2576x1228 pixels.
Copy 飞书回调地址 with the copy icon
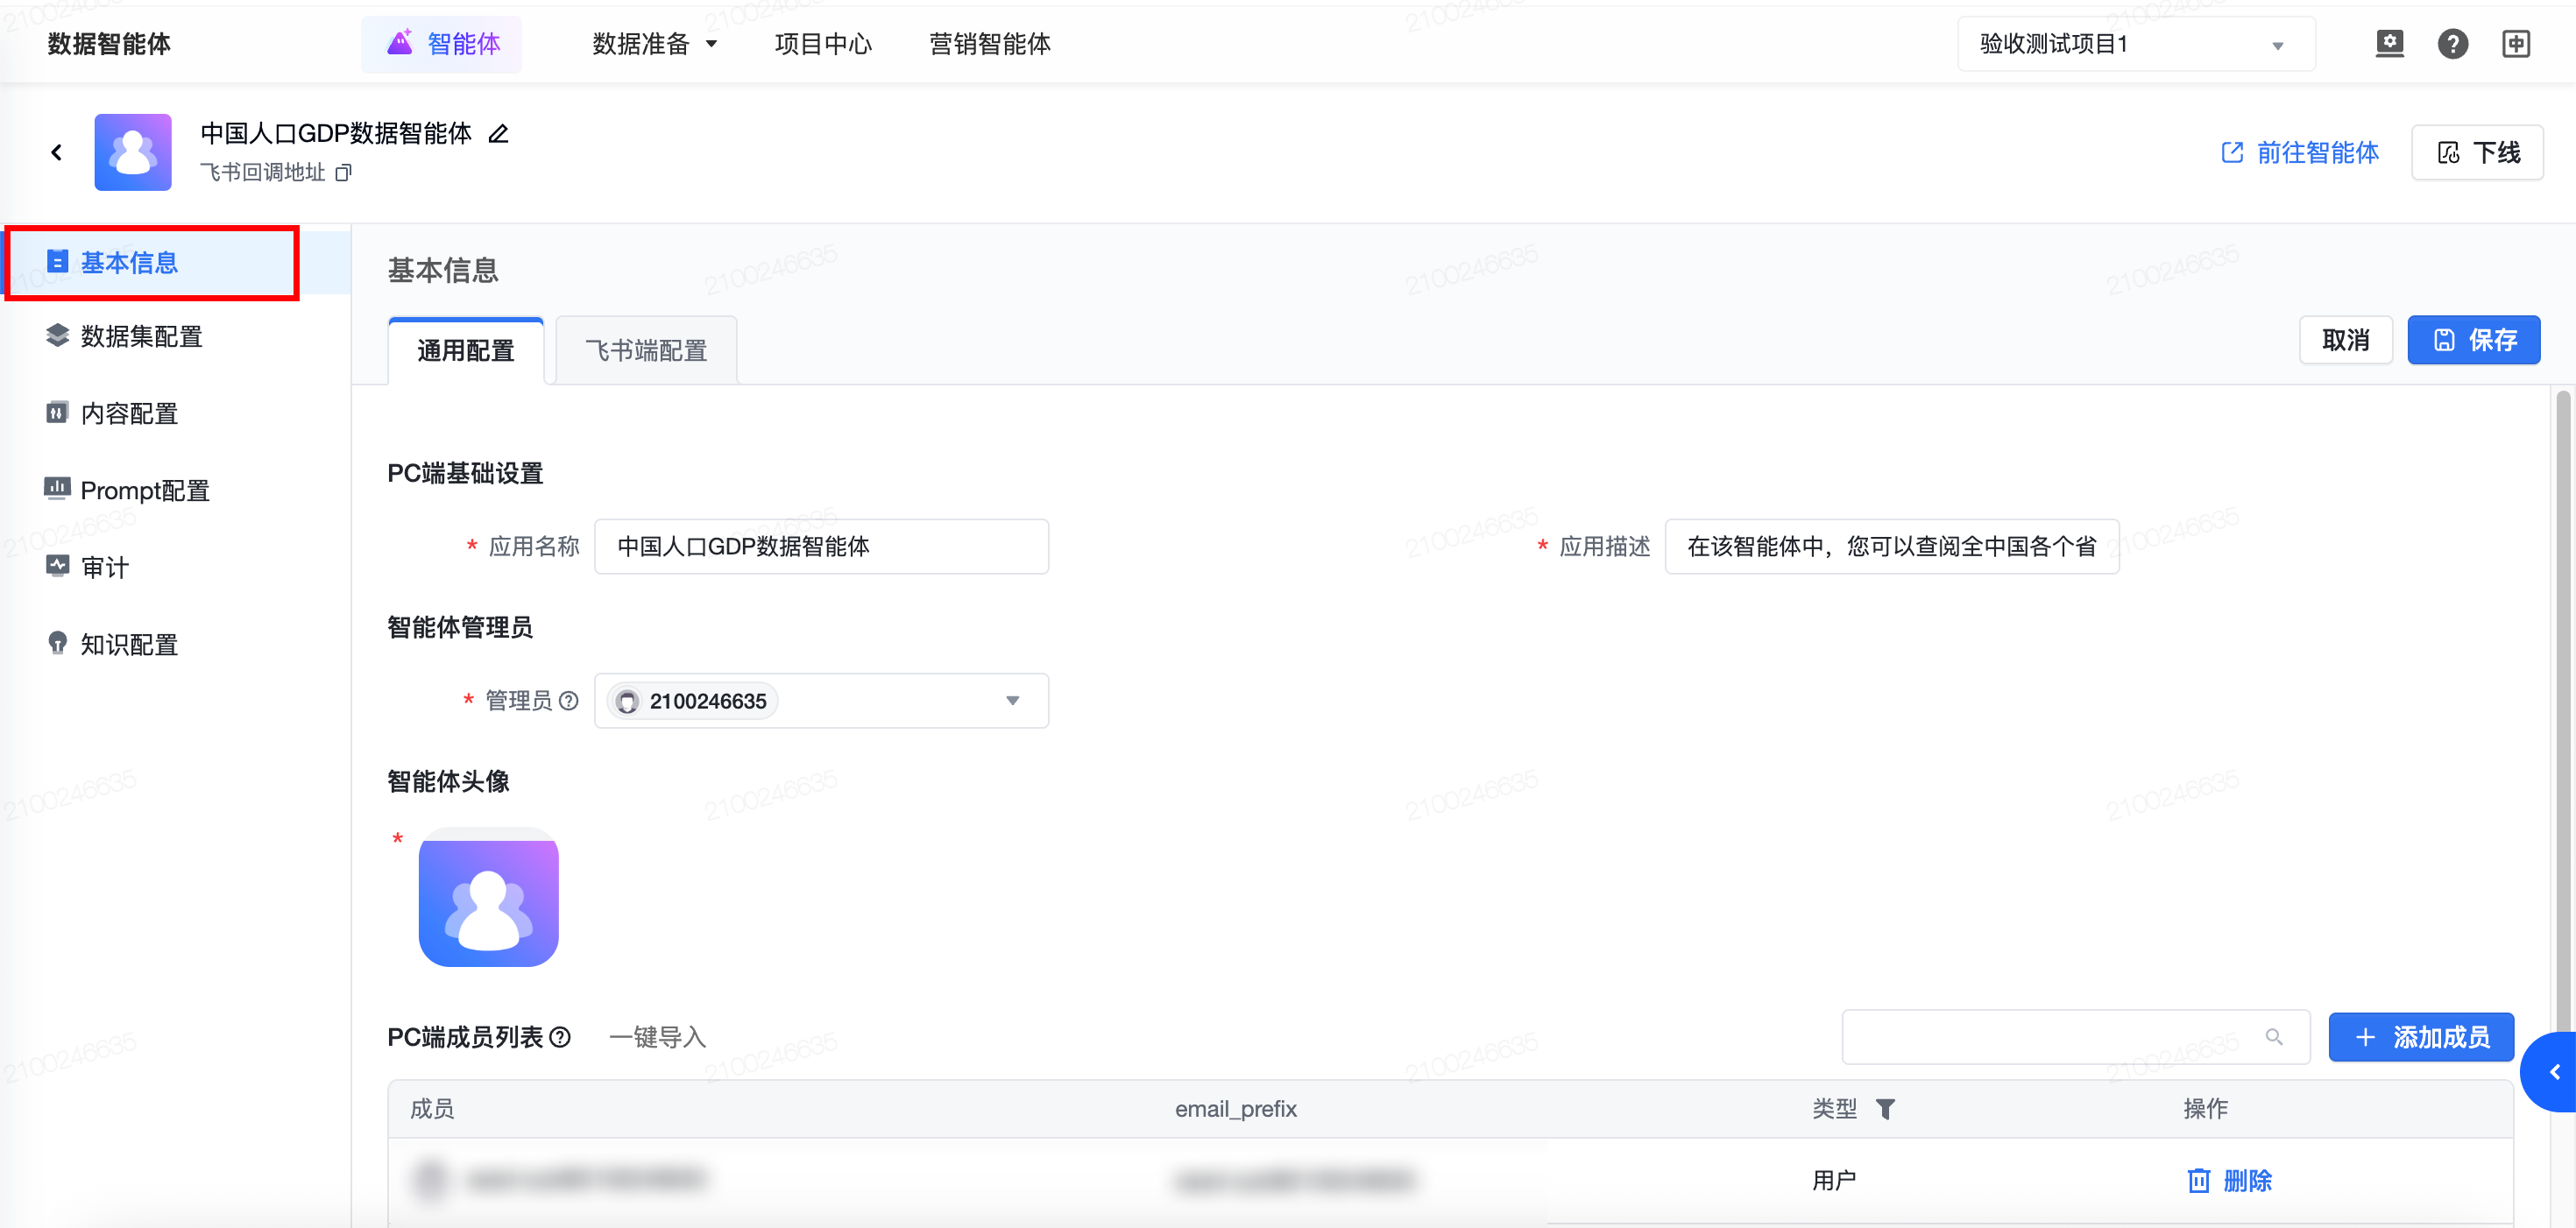point(343,173)
